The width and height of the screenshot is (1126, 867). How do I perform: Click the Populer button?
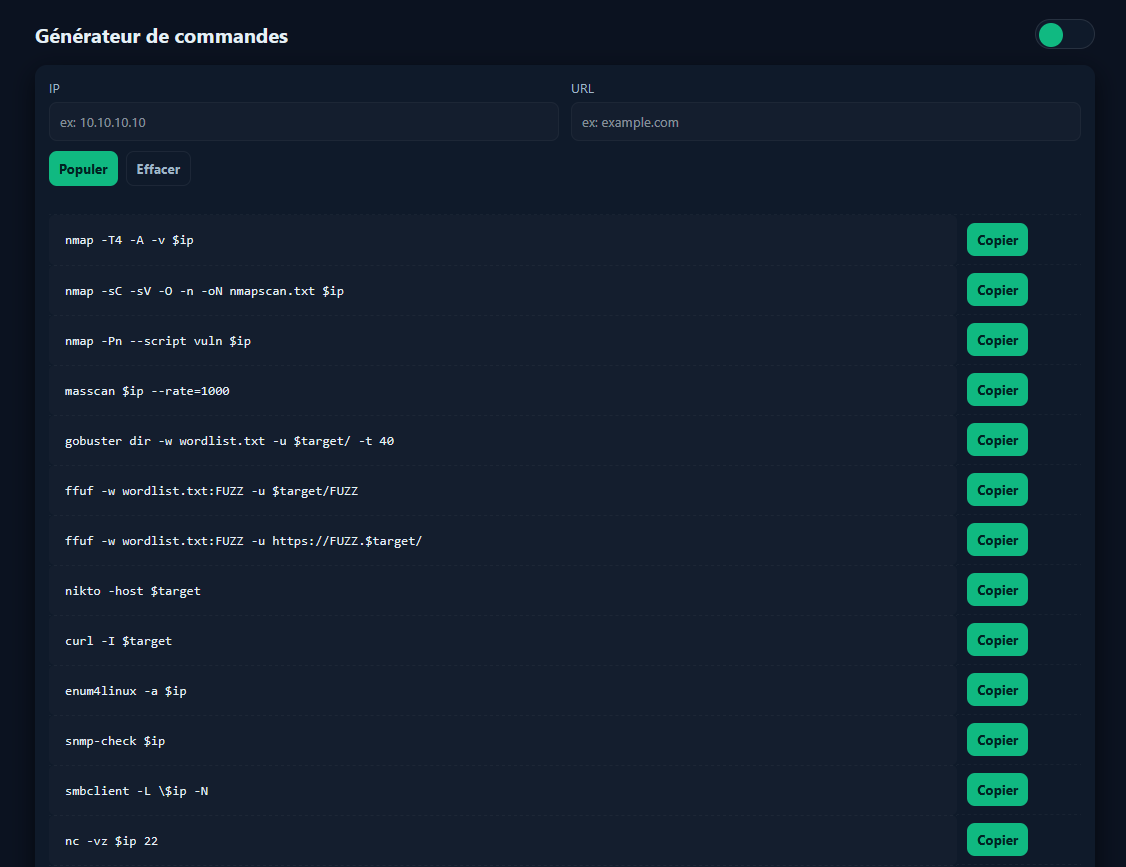pos(83,169)
